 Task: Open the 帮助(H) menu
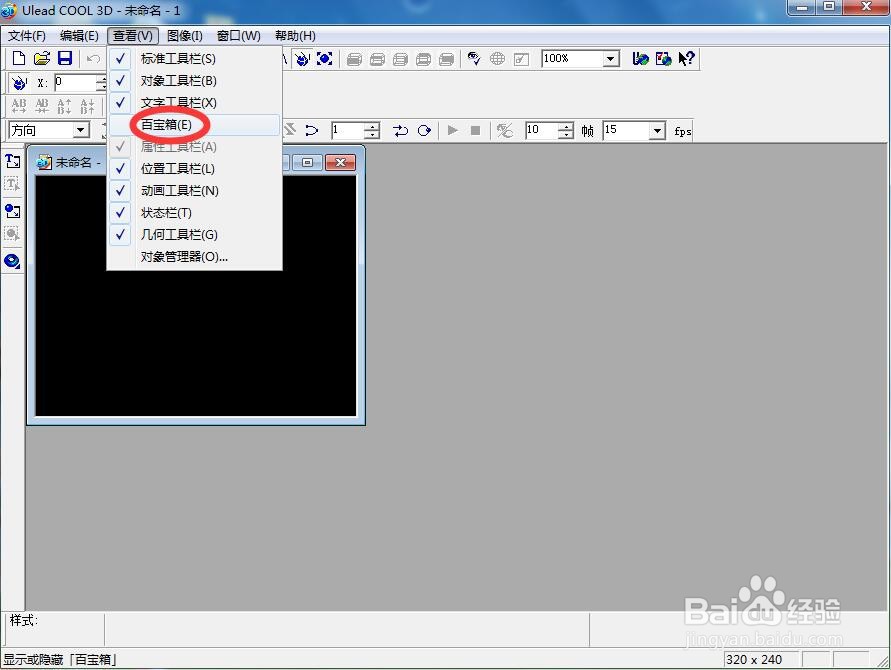(295, 36)
